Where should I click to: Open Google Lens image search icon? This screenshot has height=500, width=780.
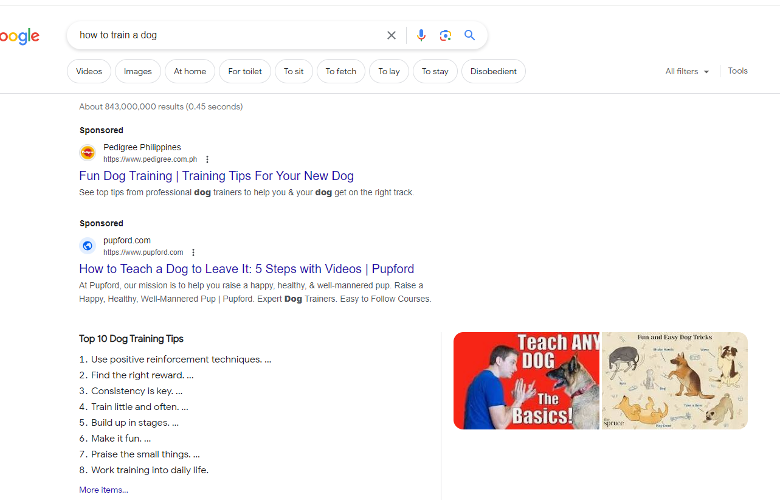(x=445, y=35)
